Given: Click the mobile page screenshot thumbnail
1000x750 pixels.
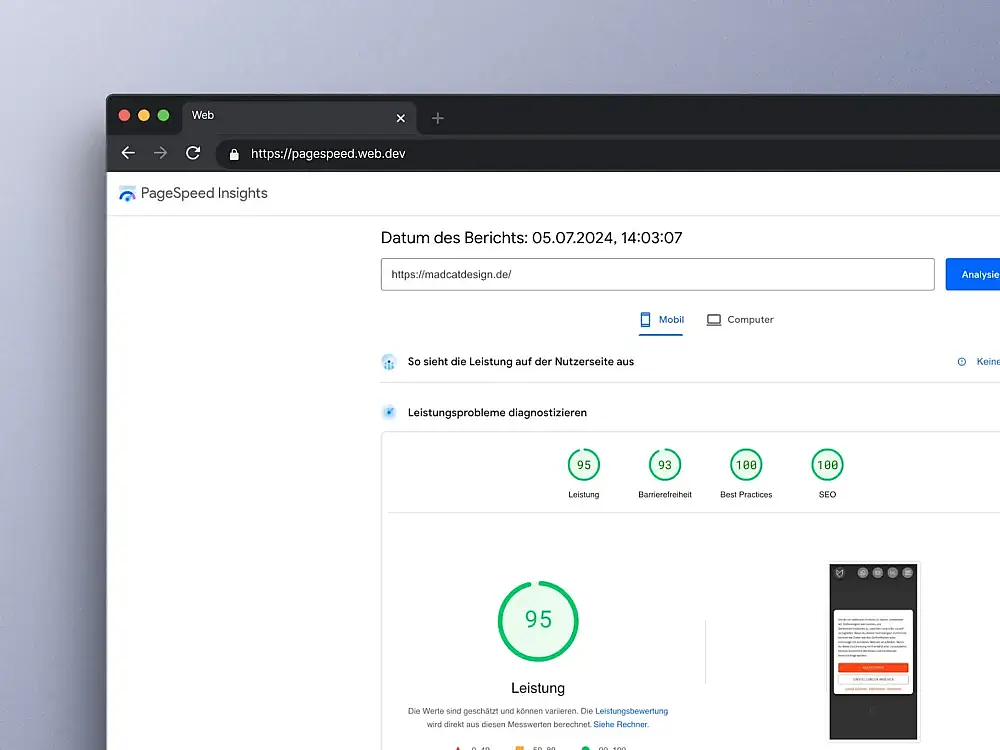Looking at the screenshot, I should click(873, 651).
